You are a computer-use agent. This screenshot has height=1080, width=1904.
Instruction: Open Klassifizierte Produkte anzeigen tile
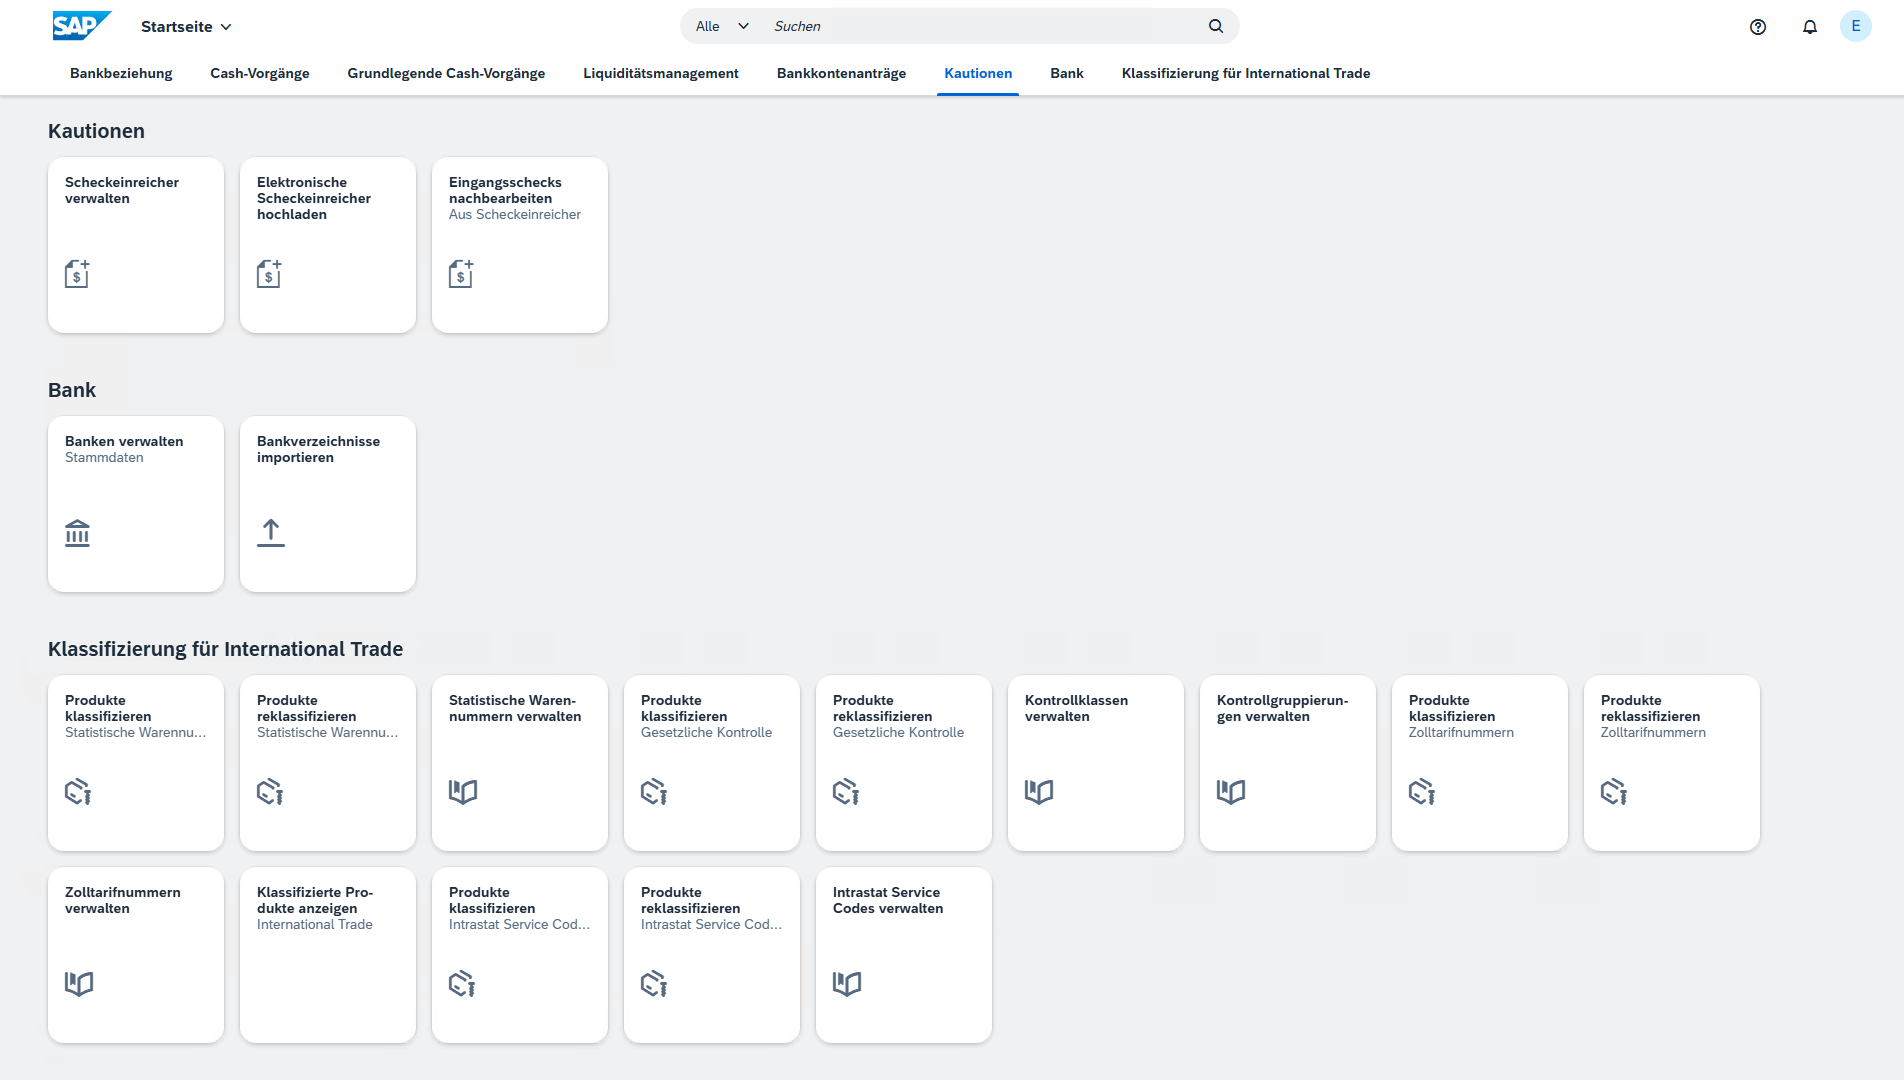click(327, 955)
